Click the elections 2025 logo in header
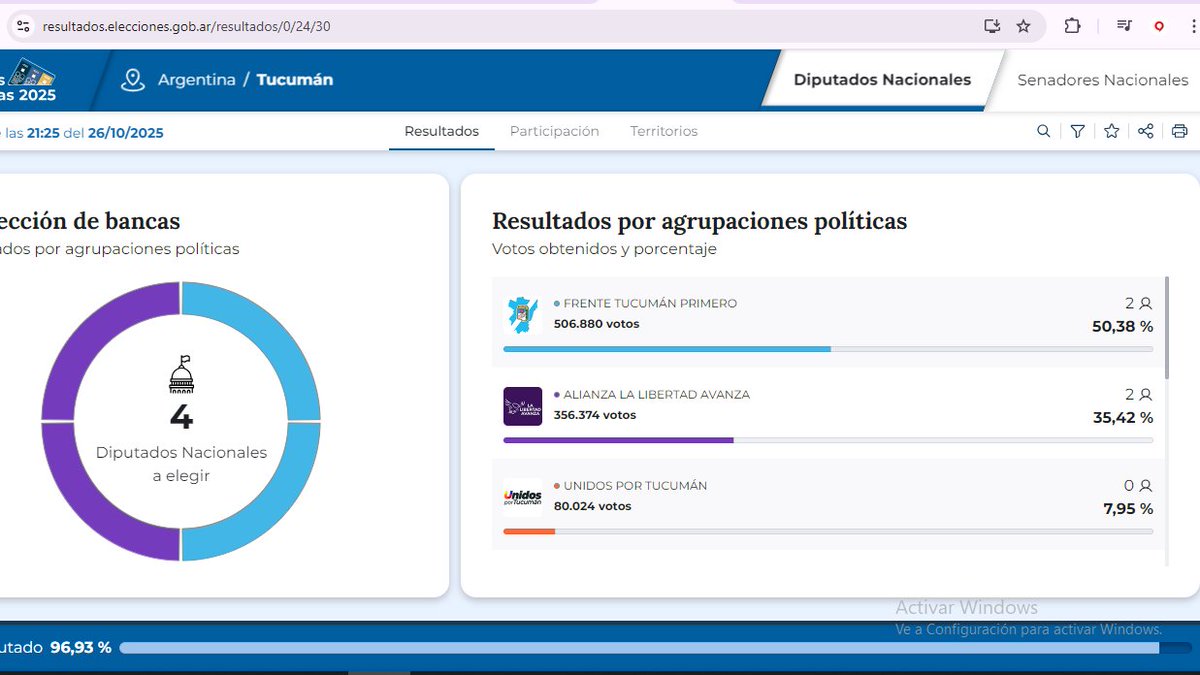 pyautogui.click(x=28, y=80)
